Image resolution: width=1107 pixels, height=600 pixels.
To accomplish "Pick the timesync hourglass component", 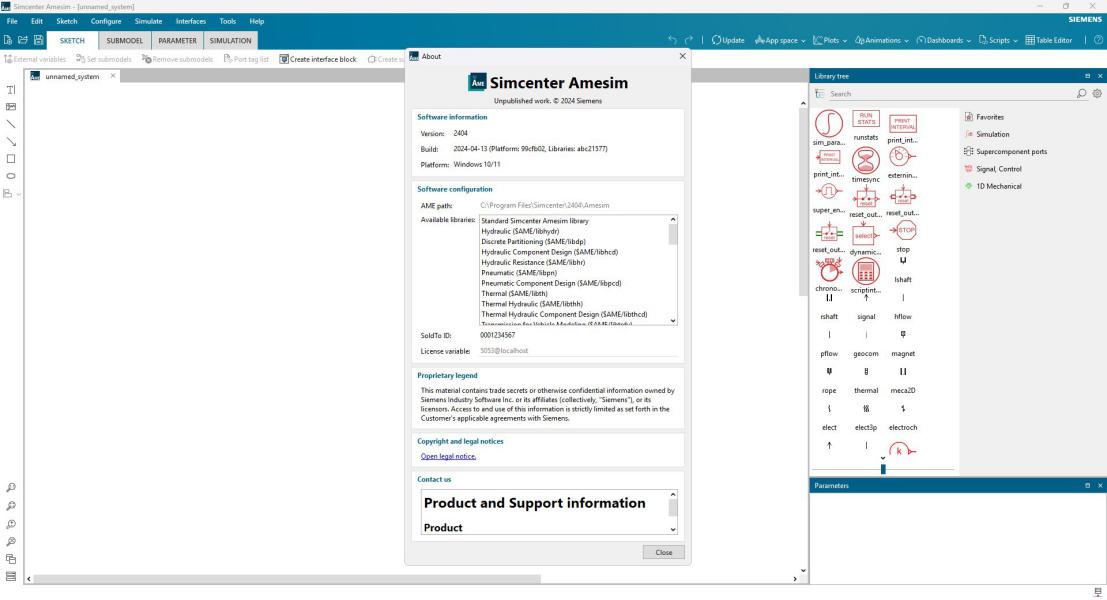I will [x=866, y=160].
